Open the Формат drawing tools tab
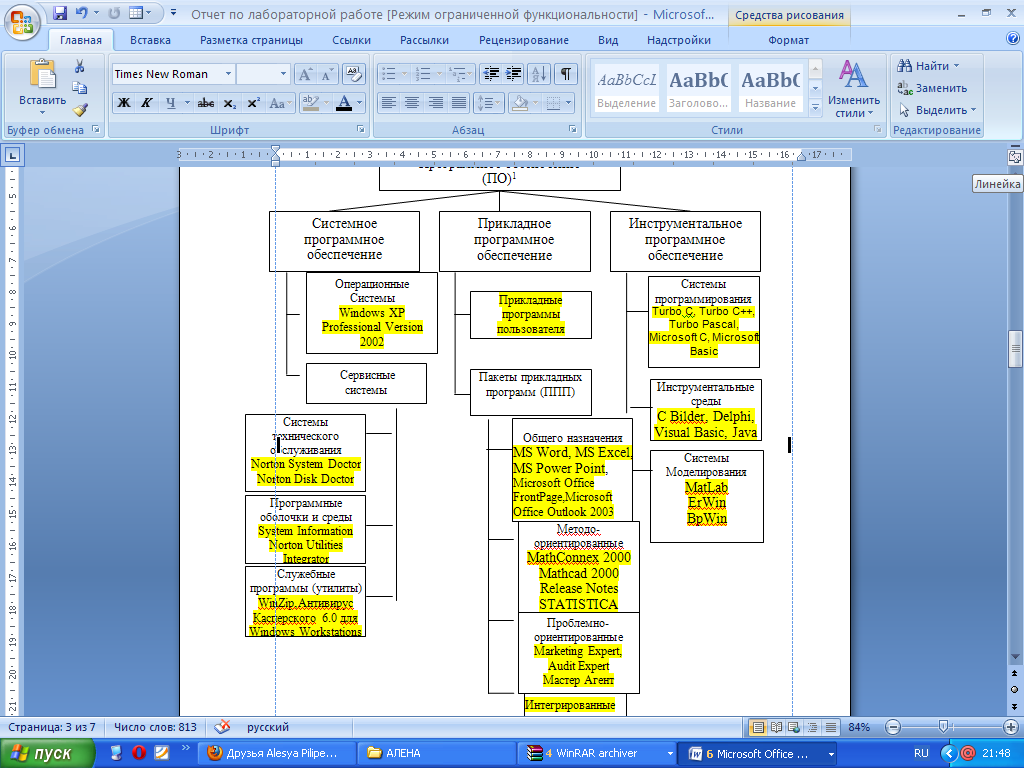Viewport: 1024px width, 768px height. pyautogui.click(x=788, y=40)
